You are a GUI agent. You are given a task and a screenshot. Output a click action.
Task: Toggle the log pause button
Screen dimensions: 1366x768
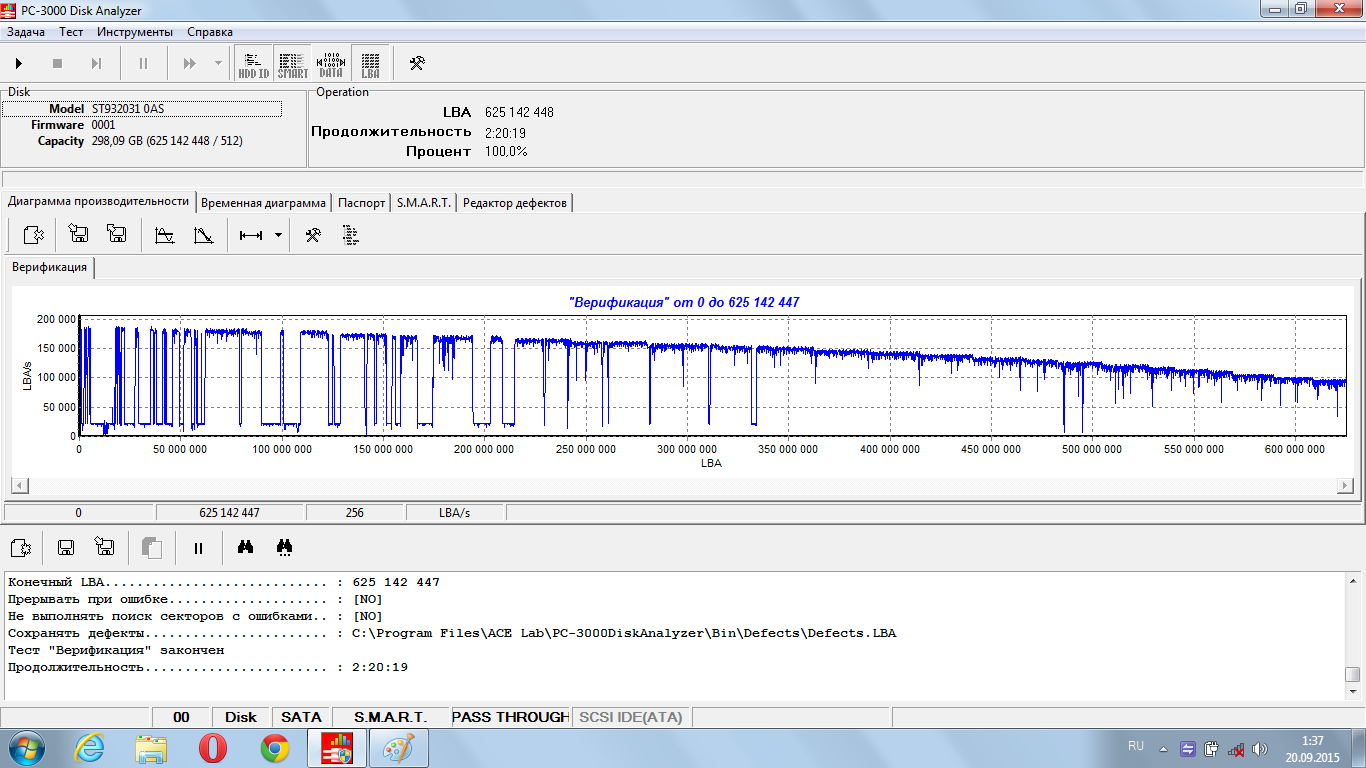(x=198, y=548)
